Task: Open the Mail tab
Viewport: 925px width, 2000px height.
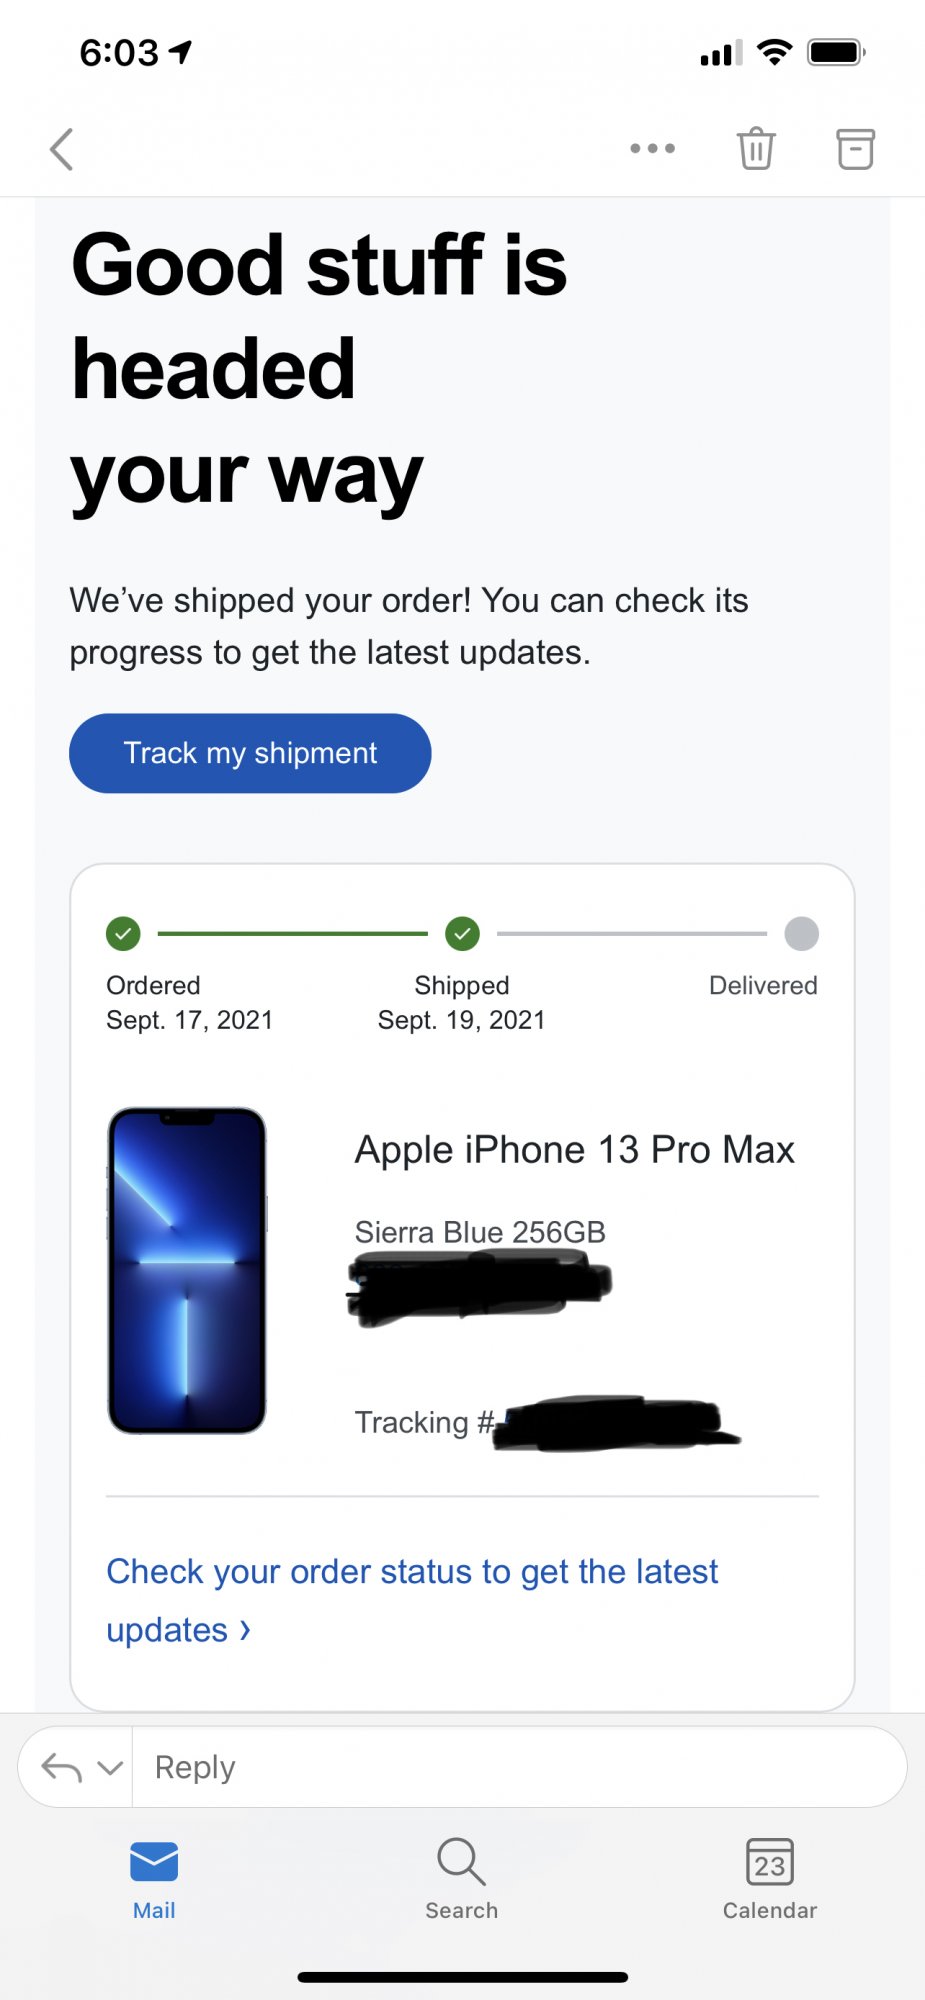Action: pos(154,1880)
